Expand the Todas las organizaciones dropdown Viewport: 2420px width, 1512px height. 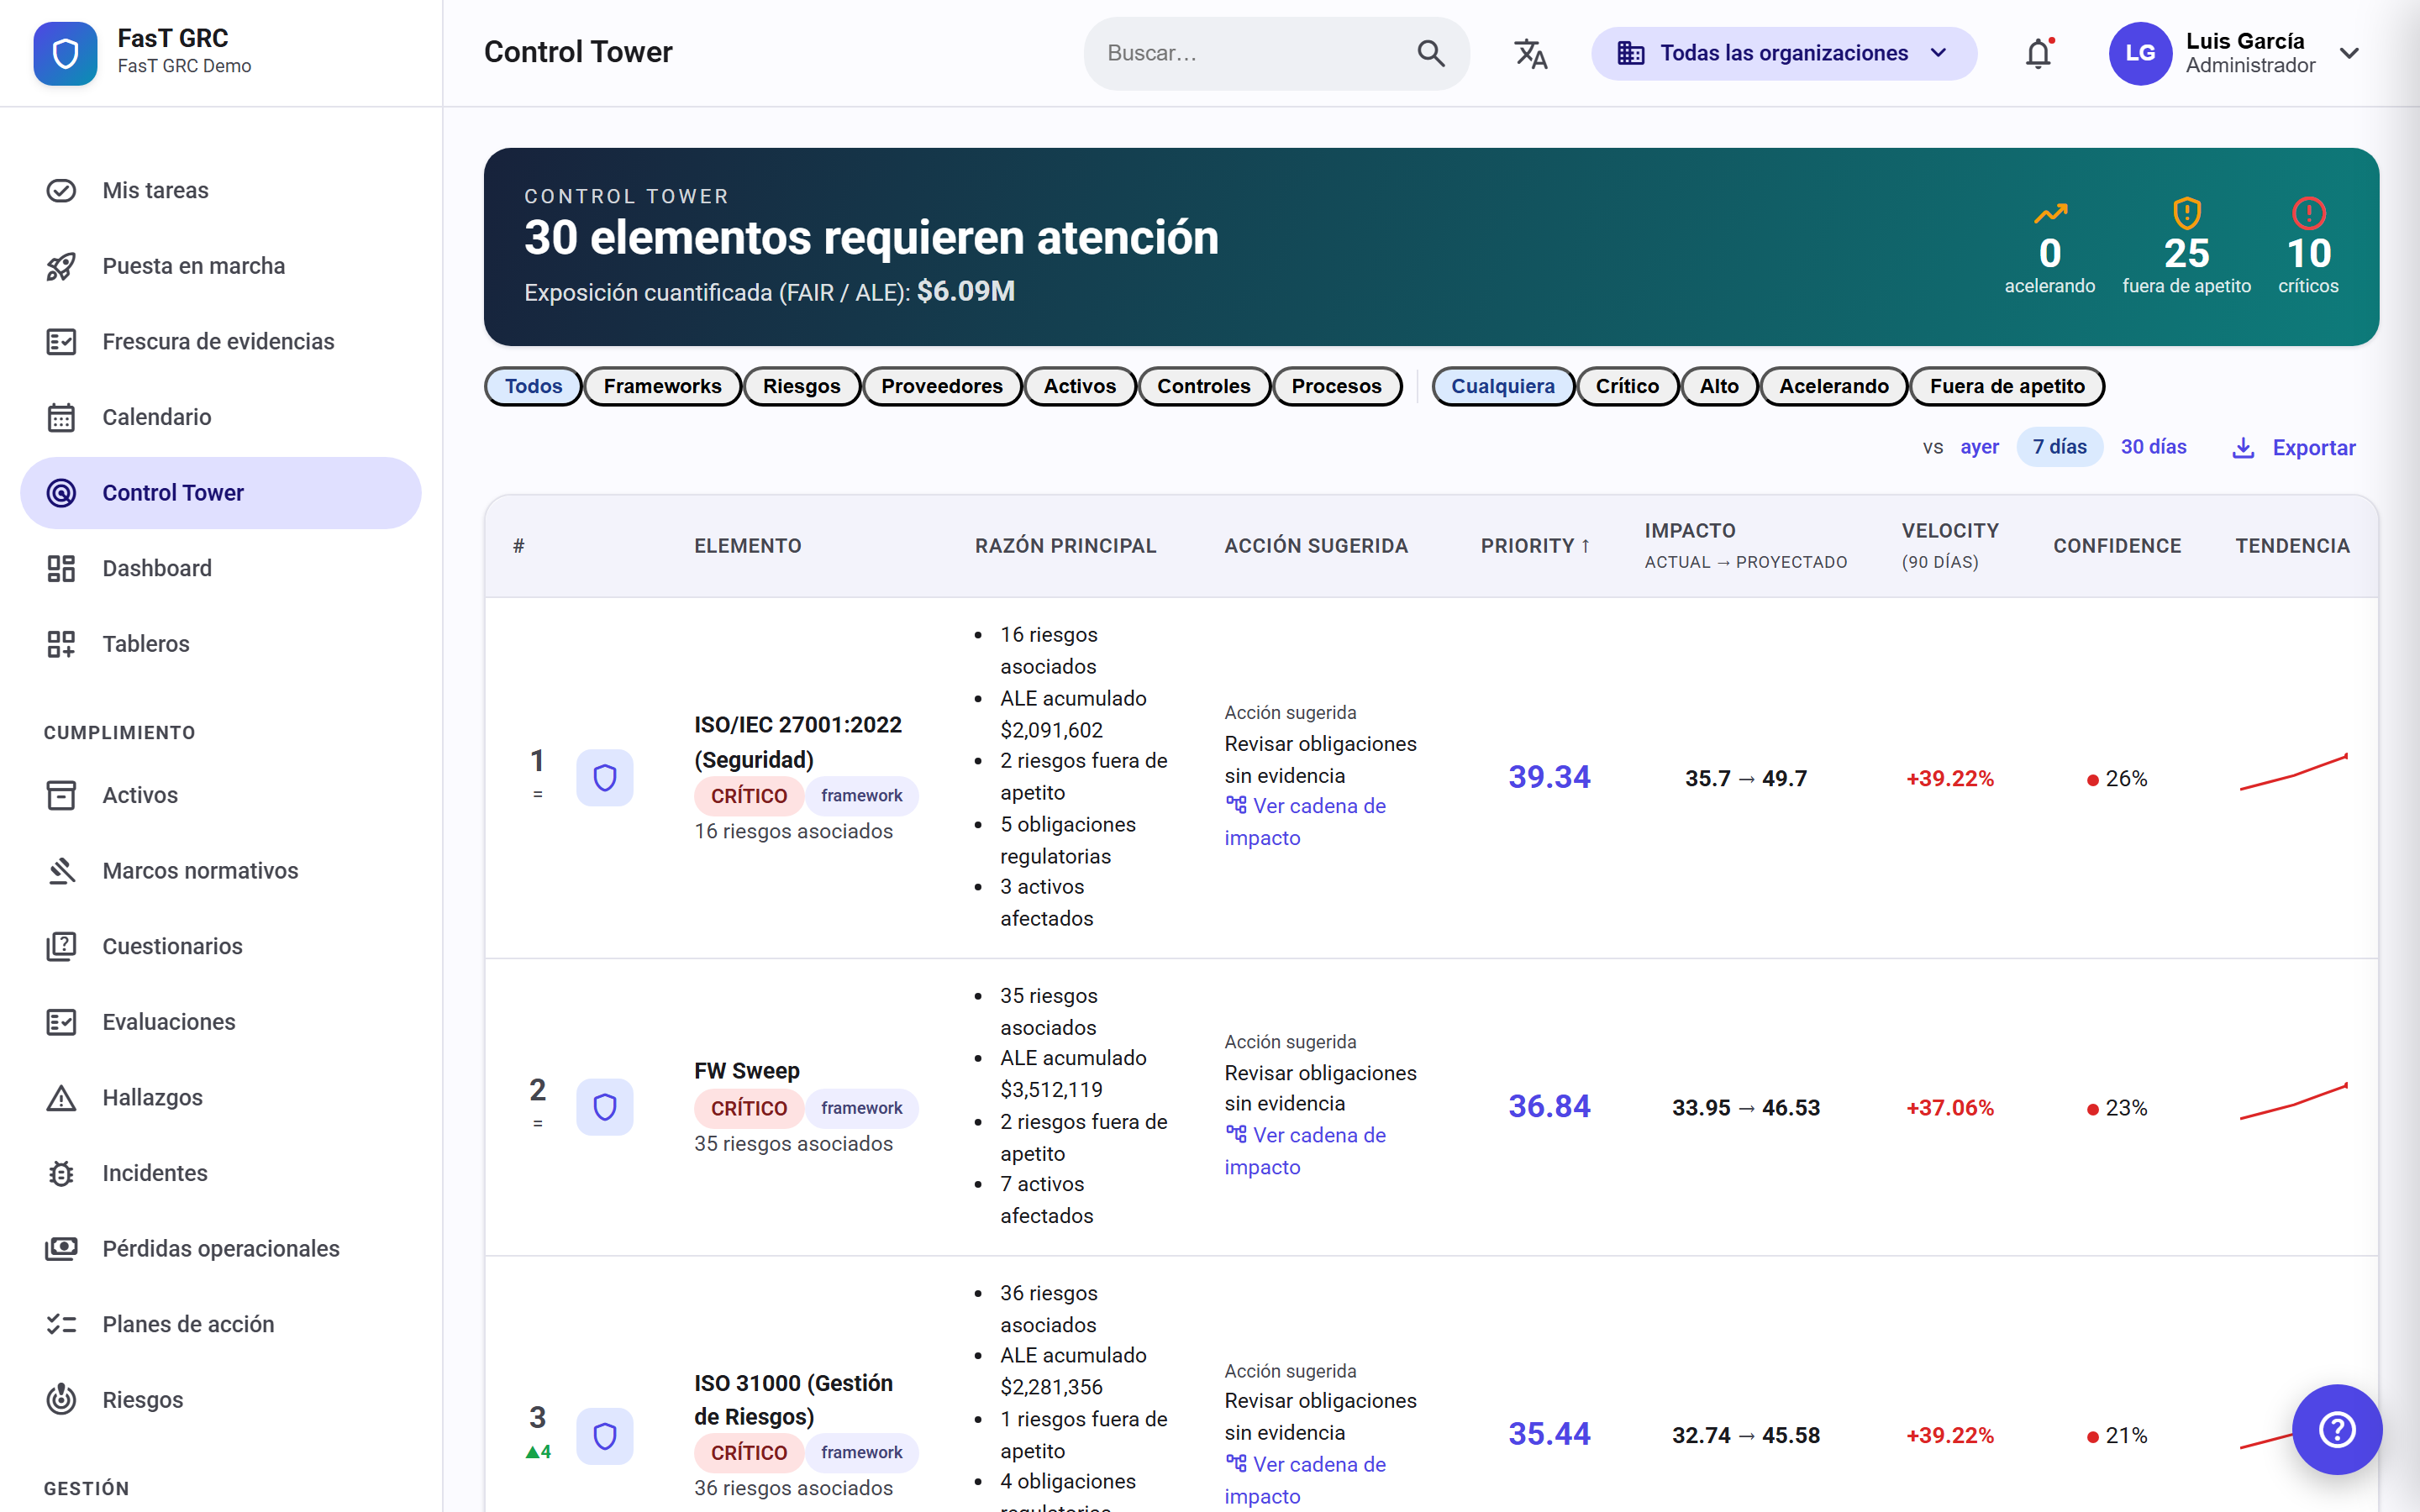[x=1783, y=53]
